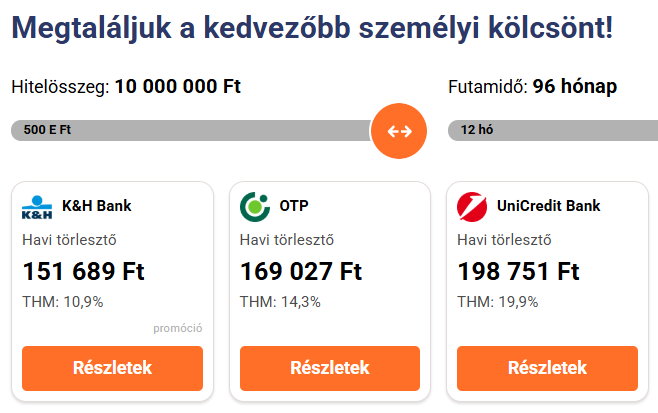The height and width of the screenshot is (413, 658).
Task: Click the promóció label on K&H card
Action: click(x=178, y=328)
